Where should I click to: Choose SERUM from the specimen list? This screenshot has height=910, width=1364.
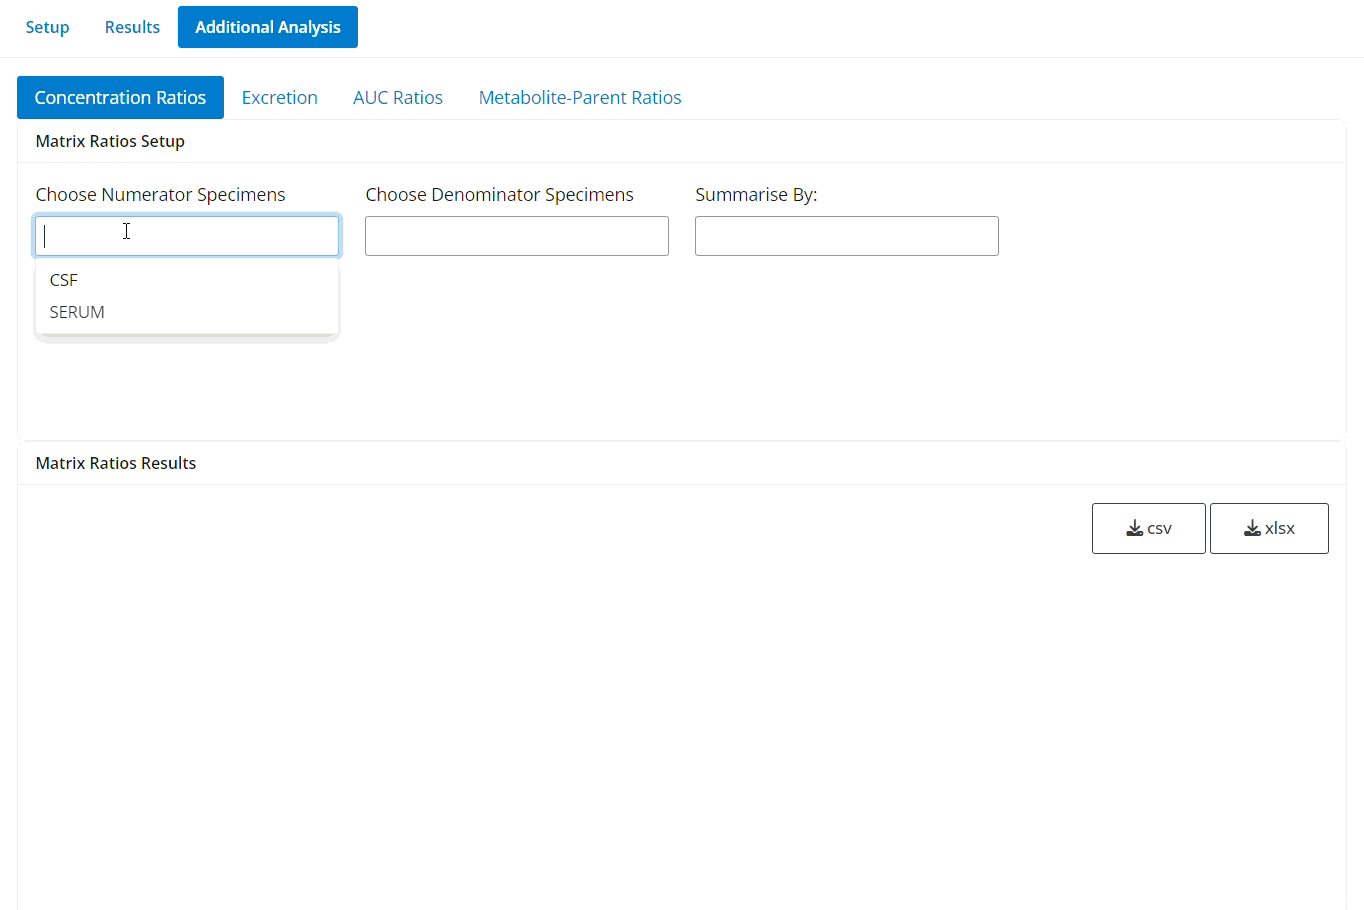pyautogui.click(x=77, y=312)
